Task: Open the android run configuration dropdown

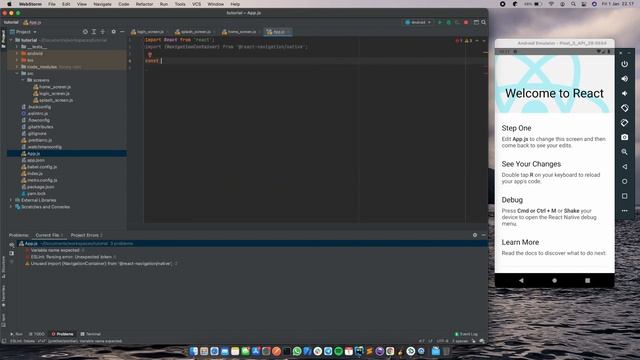Action: coord(418,22)
